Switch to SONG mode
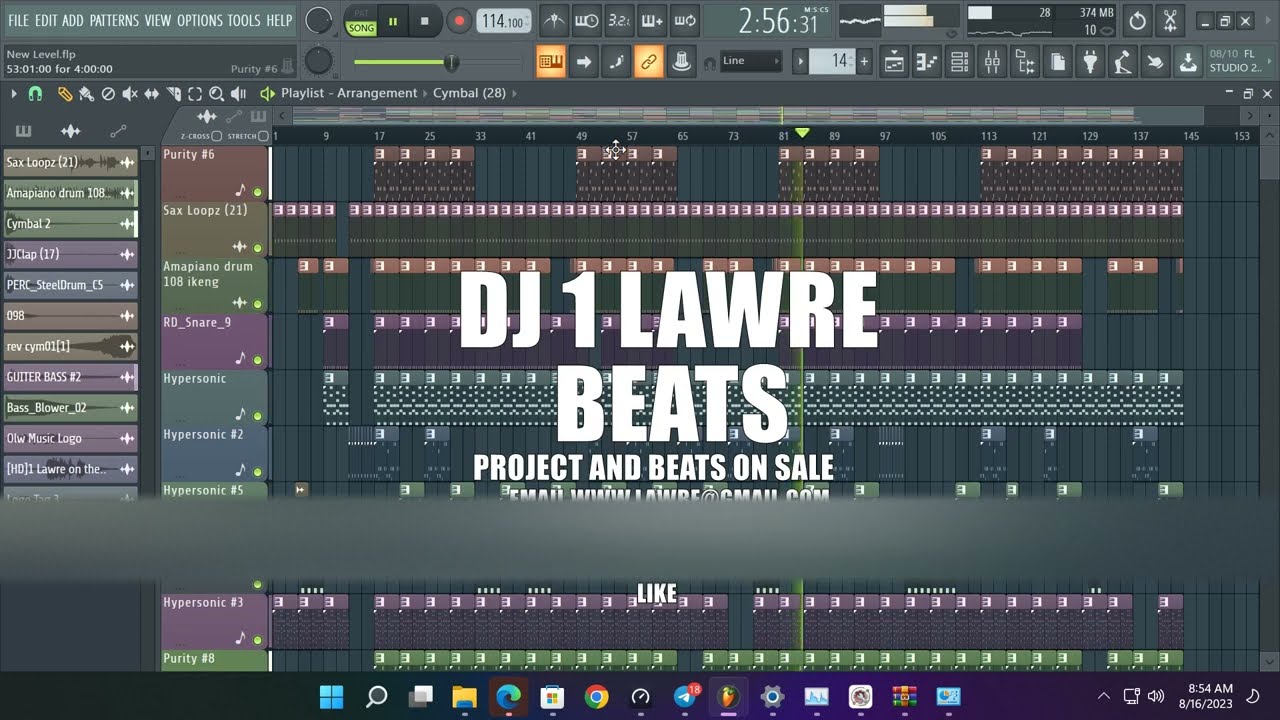 [x=361, y=28]
